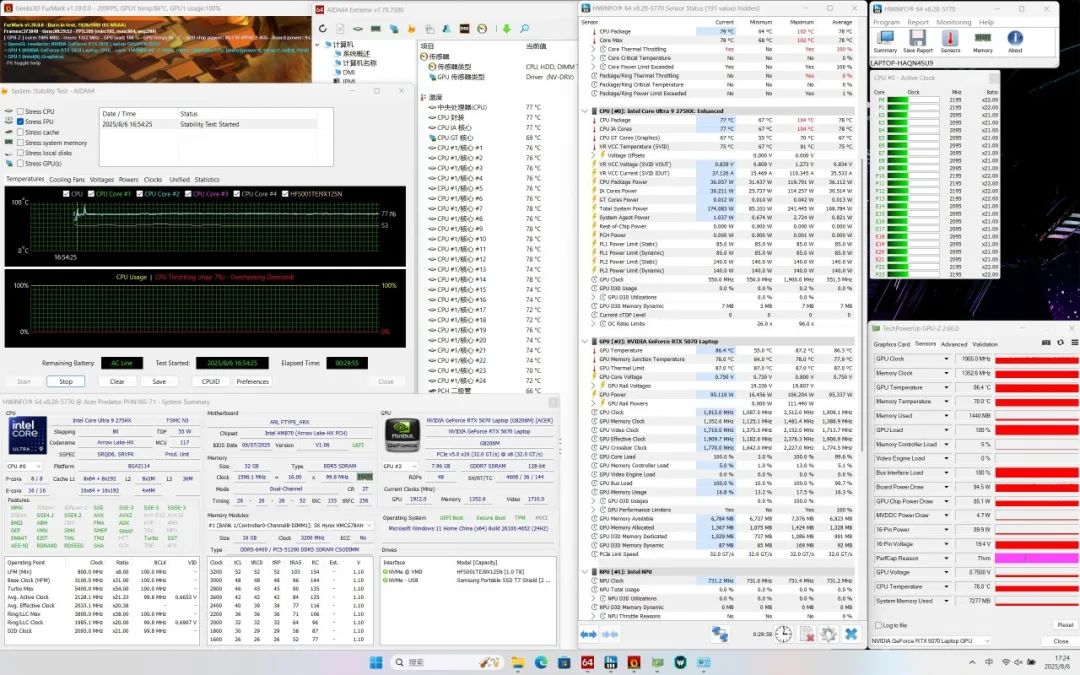
Task: Switch to the Advanced tab in GPU-Z
Action: [954, 344]
